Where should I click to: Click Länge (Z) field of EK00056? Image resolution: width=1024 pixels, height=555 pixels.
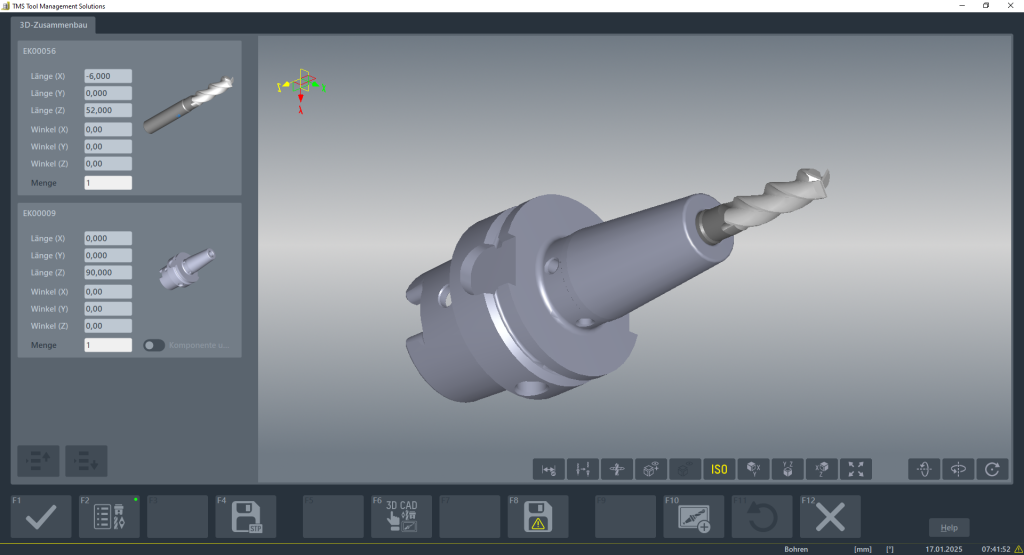[x=108, y=110]
